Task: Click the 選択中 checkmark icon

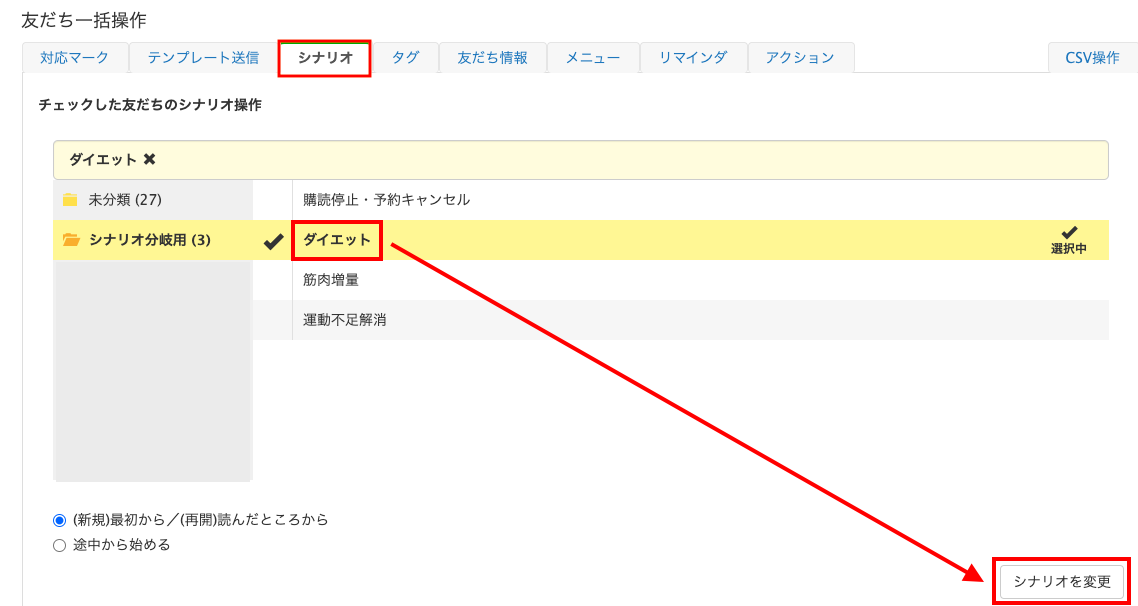Action: [1068, 233]
